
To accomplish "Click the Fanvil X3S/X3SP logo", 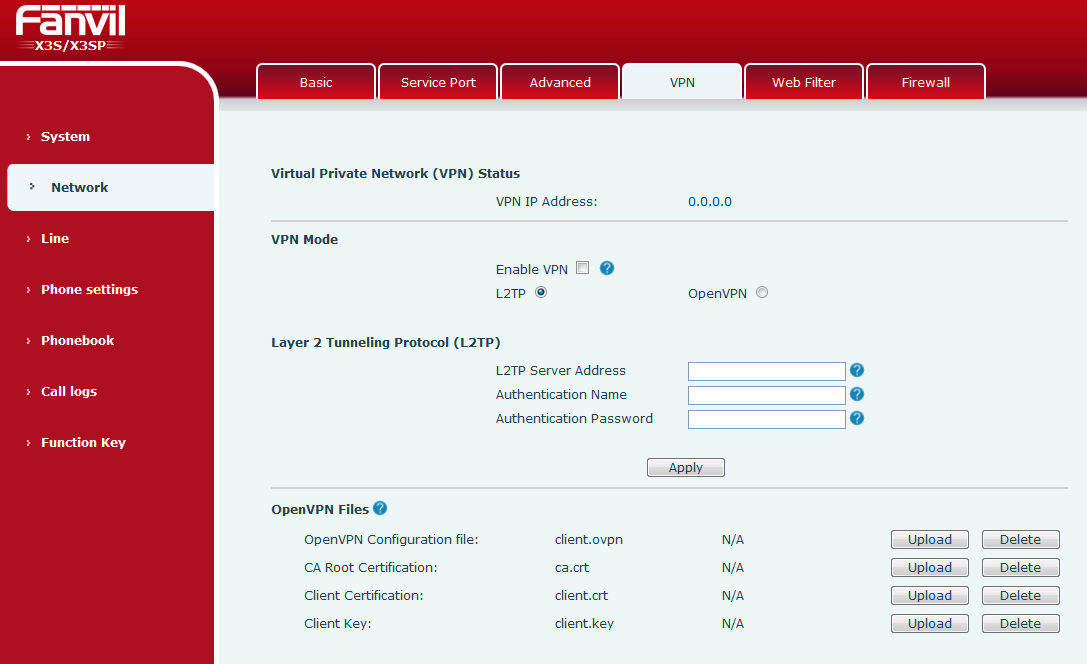I will [71, 28].
